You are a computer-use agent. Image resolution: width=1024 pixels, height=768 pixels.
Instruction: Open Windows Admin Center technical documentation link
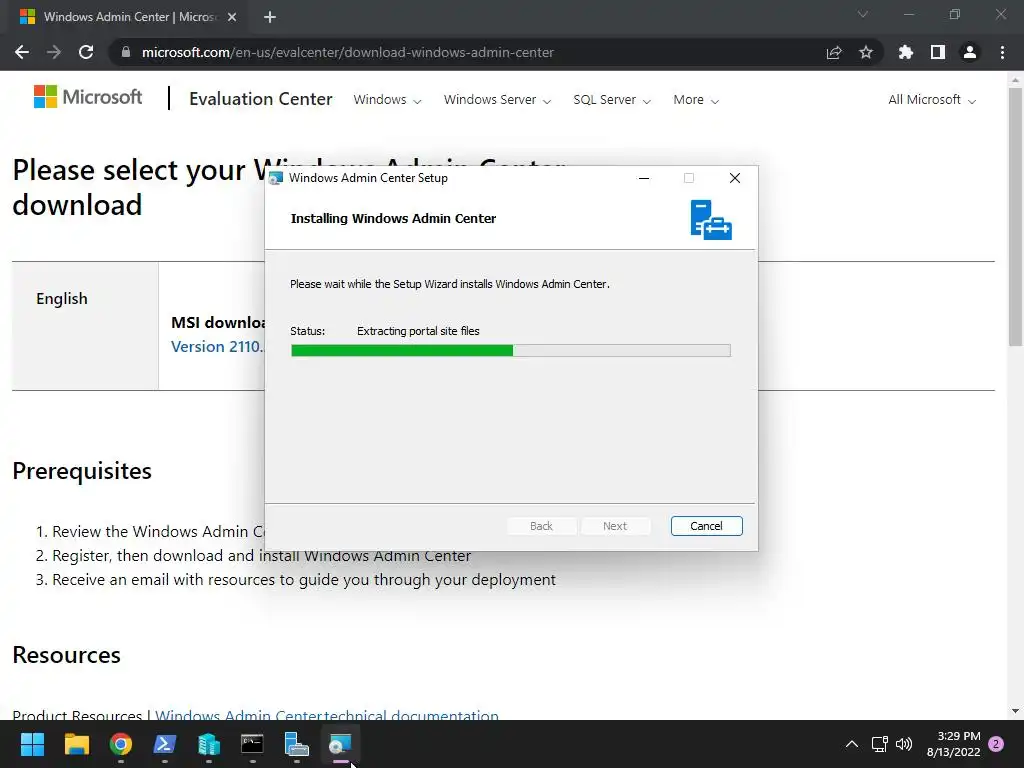tap(327, 716)
